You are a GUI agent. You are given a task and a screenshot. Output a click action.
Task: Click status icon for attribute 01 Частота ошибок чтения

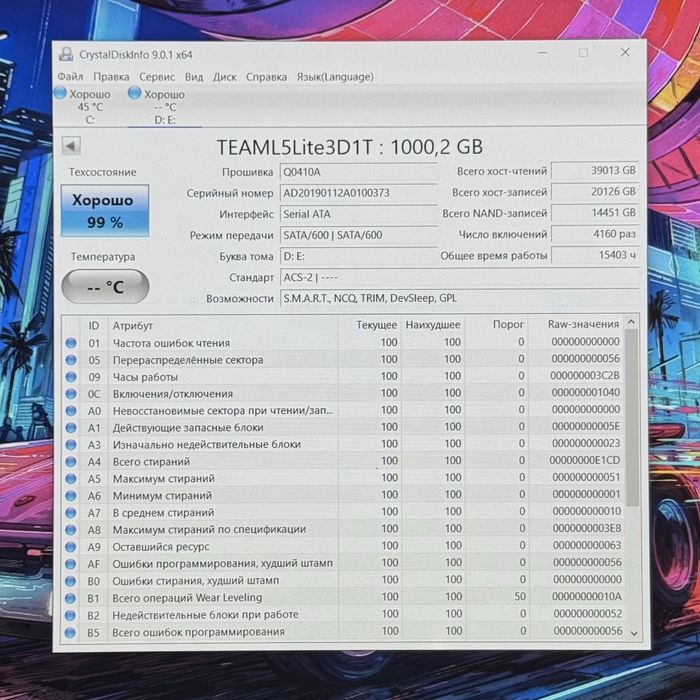(71, 343)
